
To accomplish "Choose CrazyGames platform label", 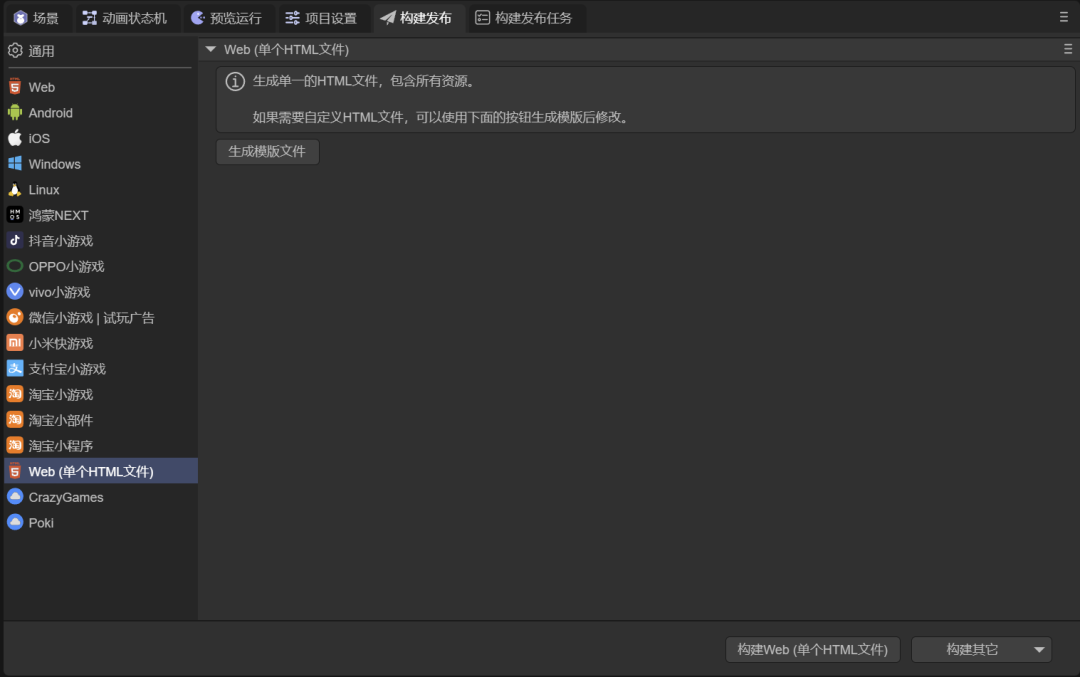I will (66, 497).
